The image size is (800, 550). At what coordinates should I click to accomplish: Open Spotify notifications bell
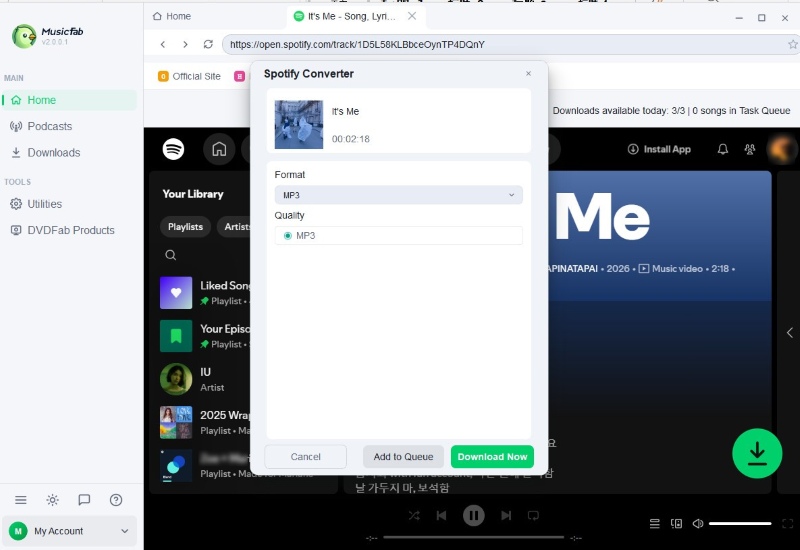(722, 149)
